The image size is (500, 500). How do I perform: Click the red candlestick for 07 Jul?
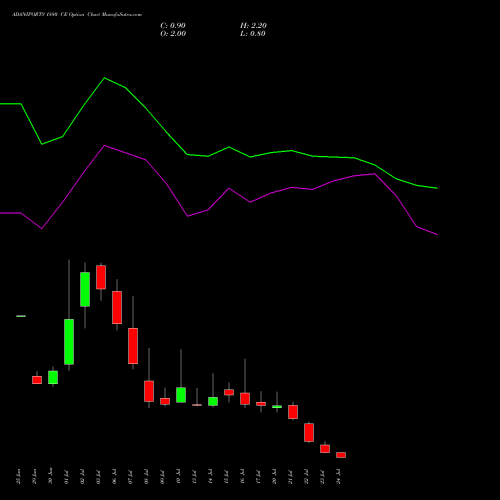click(x=133, y=346)
